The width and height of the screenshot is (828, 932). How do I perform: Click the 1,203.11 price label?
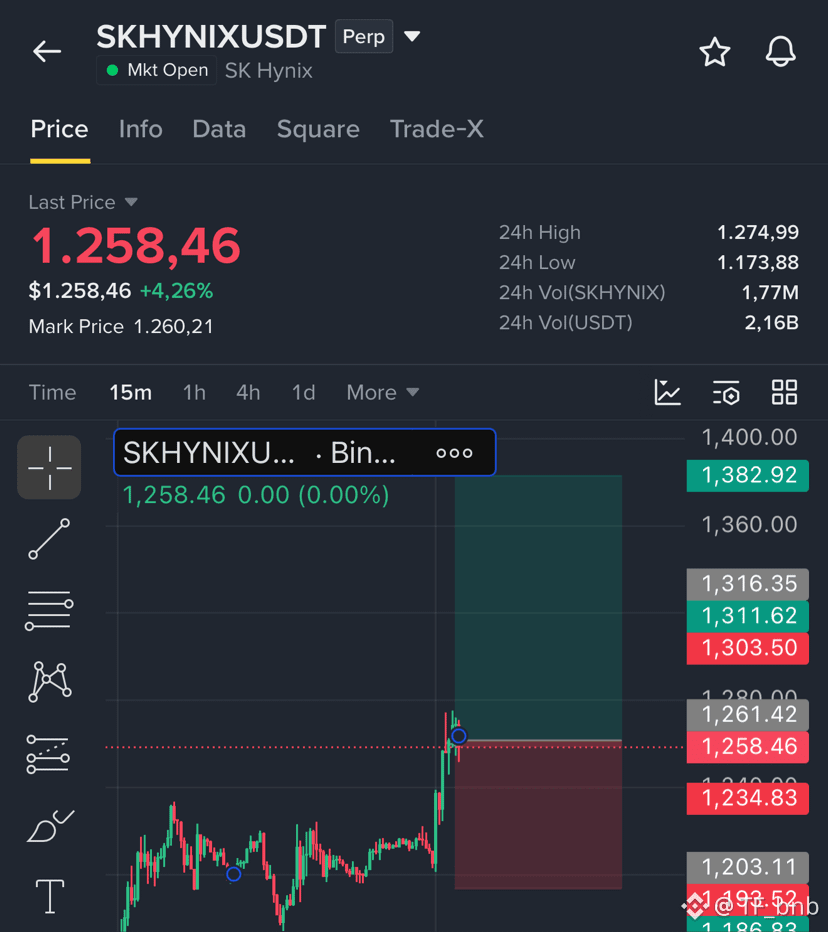pyautogui.click(x=748, y=868)
